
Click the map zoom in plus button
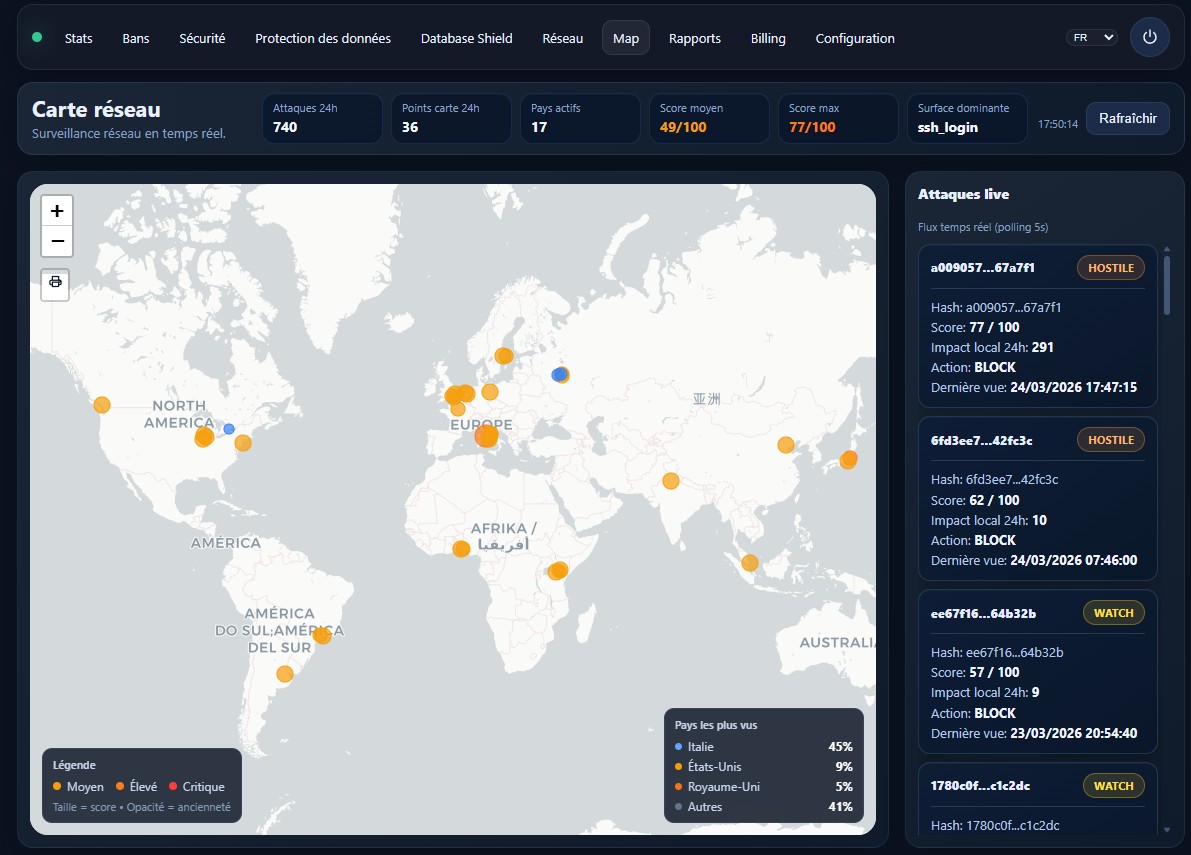pyautogui.click(x=57, y=211)
